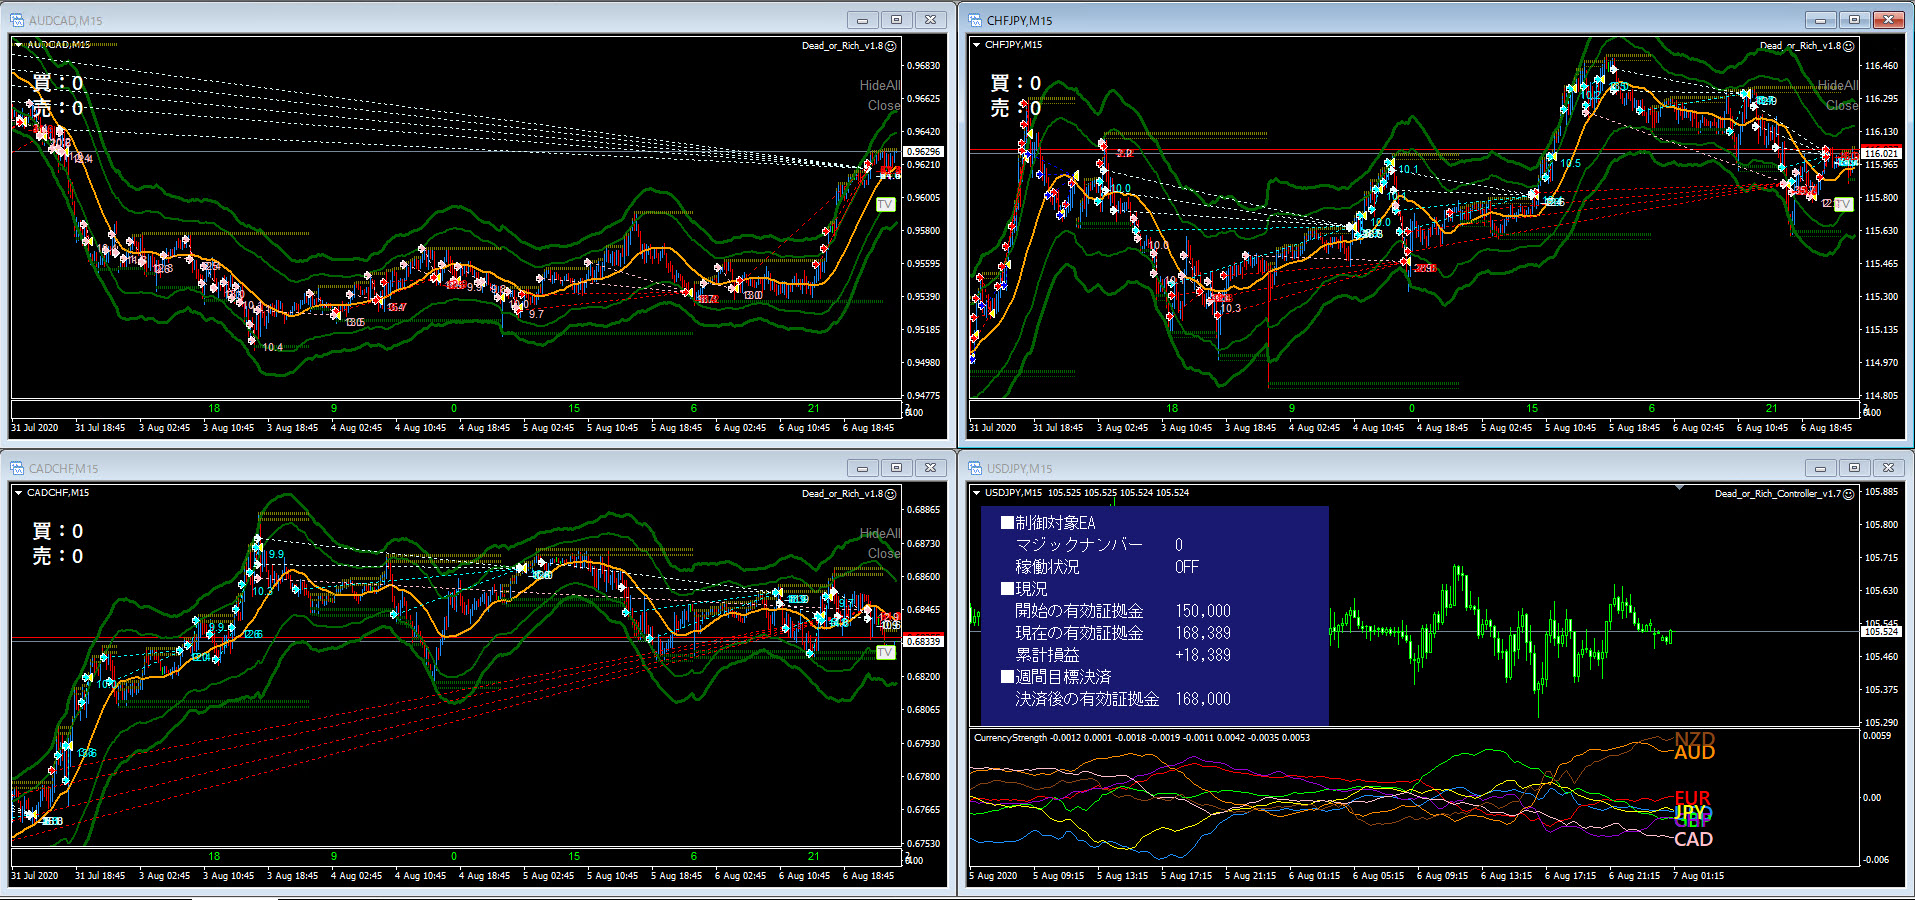Click the 7 Aug 01:15 time label on USDJPY
Screen dimensions: 1915x900
pos(1698,876)
